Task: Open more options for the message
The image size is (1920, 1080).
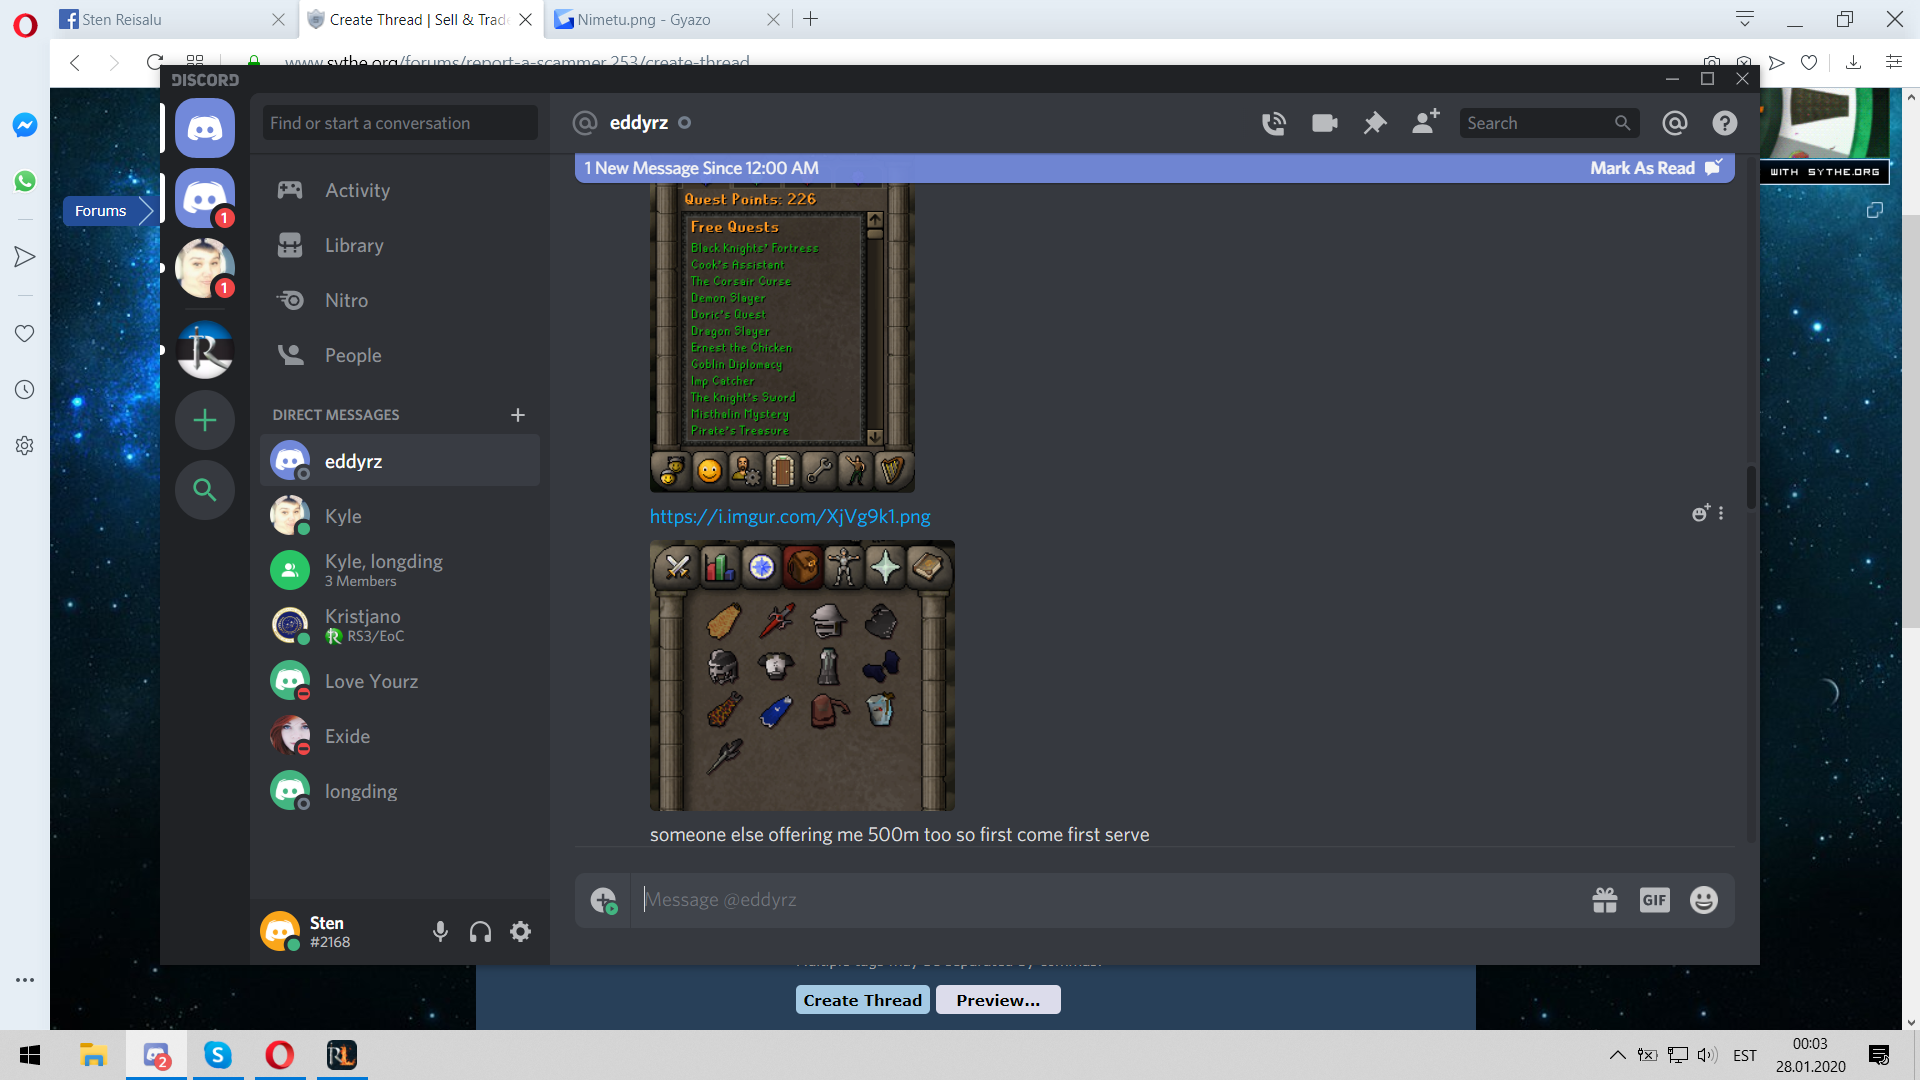Action: [x=1721, y=513]
